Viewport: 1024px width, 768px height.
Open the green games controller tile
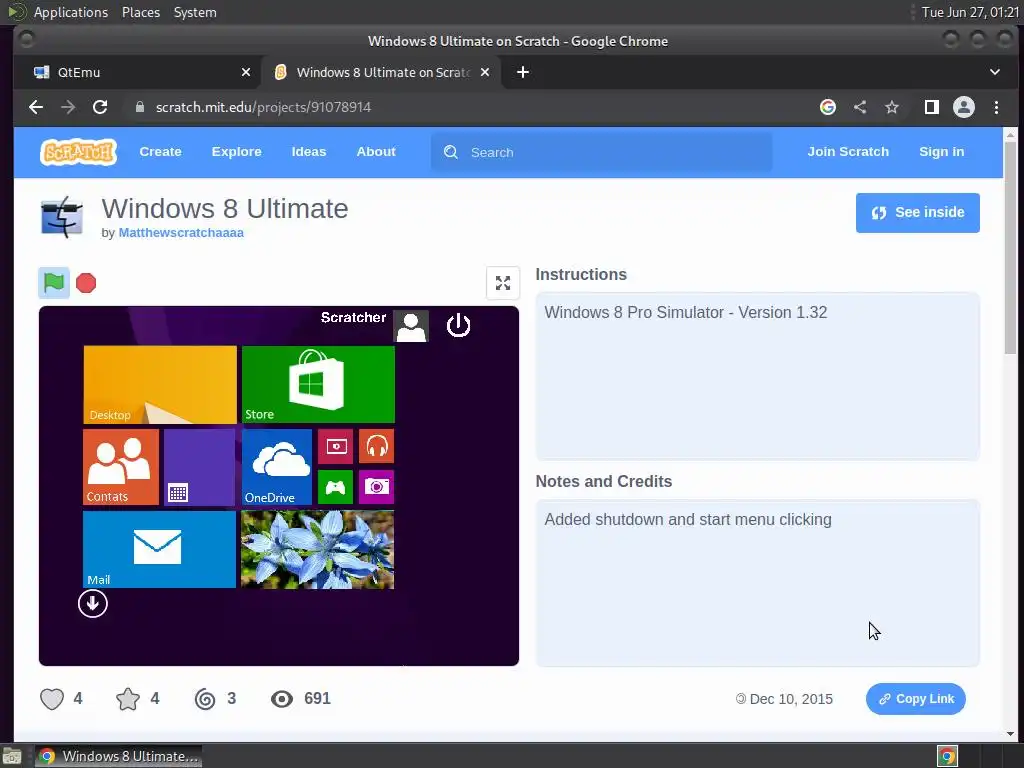(x=336, y=487)
